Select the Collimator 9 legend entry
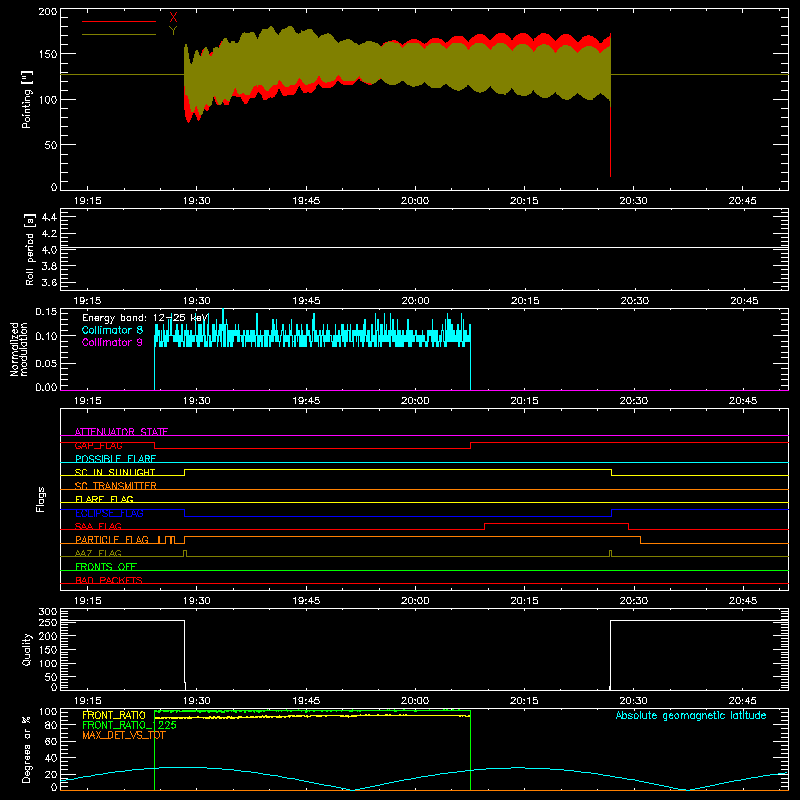Viewport: 800px width, 800px height. [x=112, y=342]
